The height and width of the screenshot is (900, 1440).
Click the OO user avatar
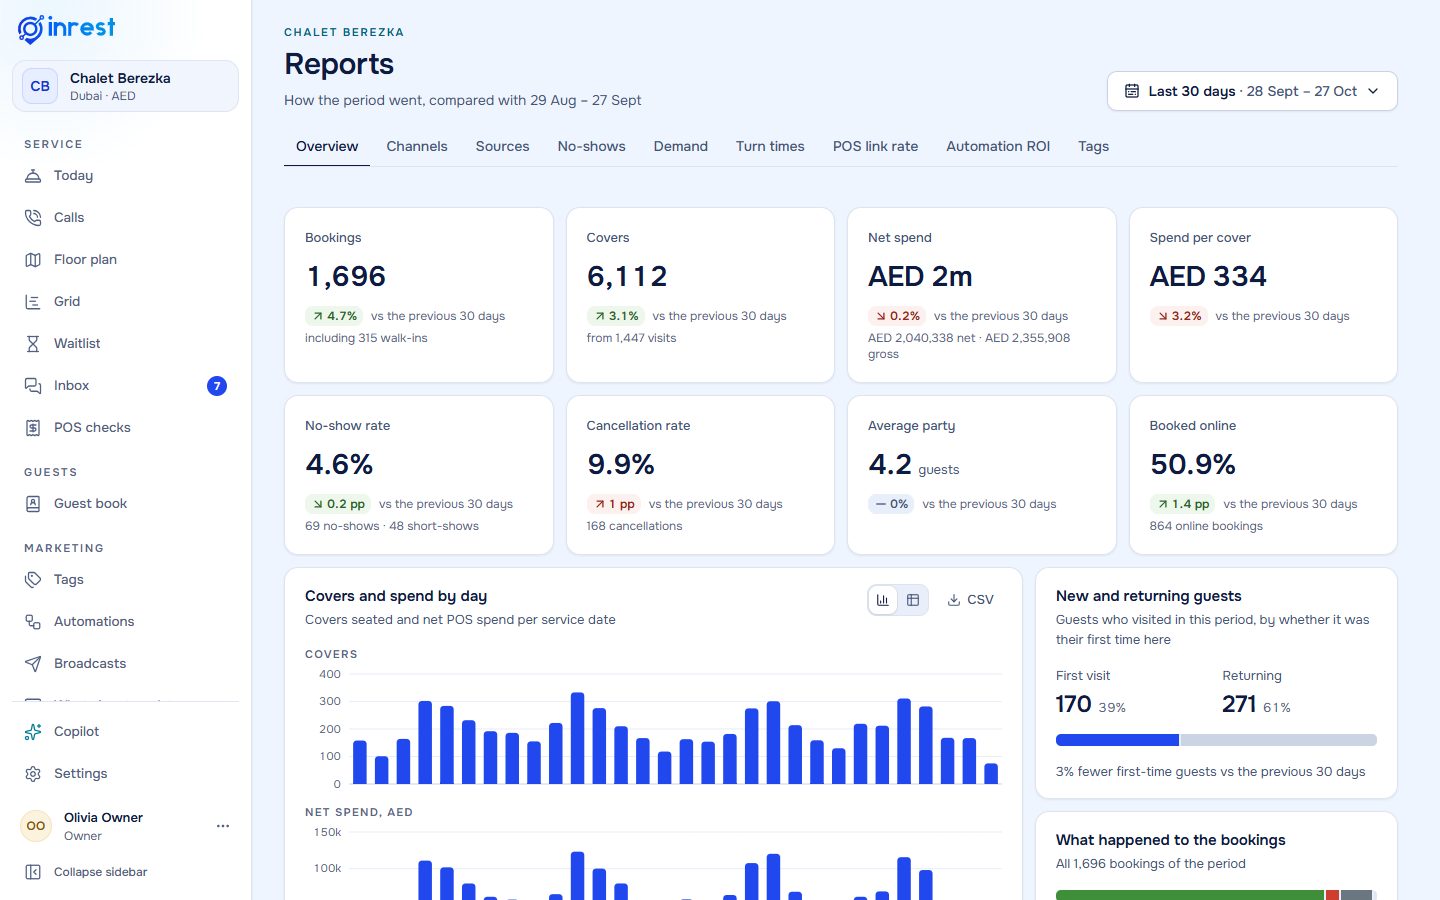[x=36, y=826]
